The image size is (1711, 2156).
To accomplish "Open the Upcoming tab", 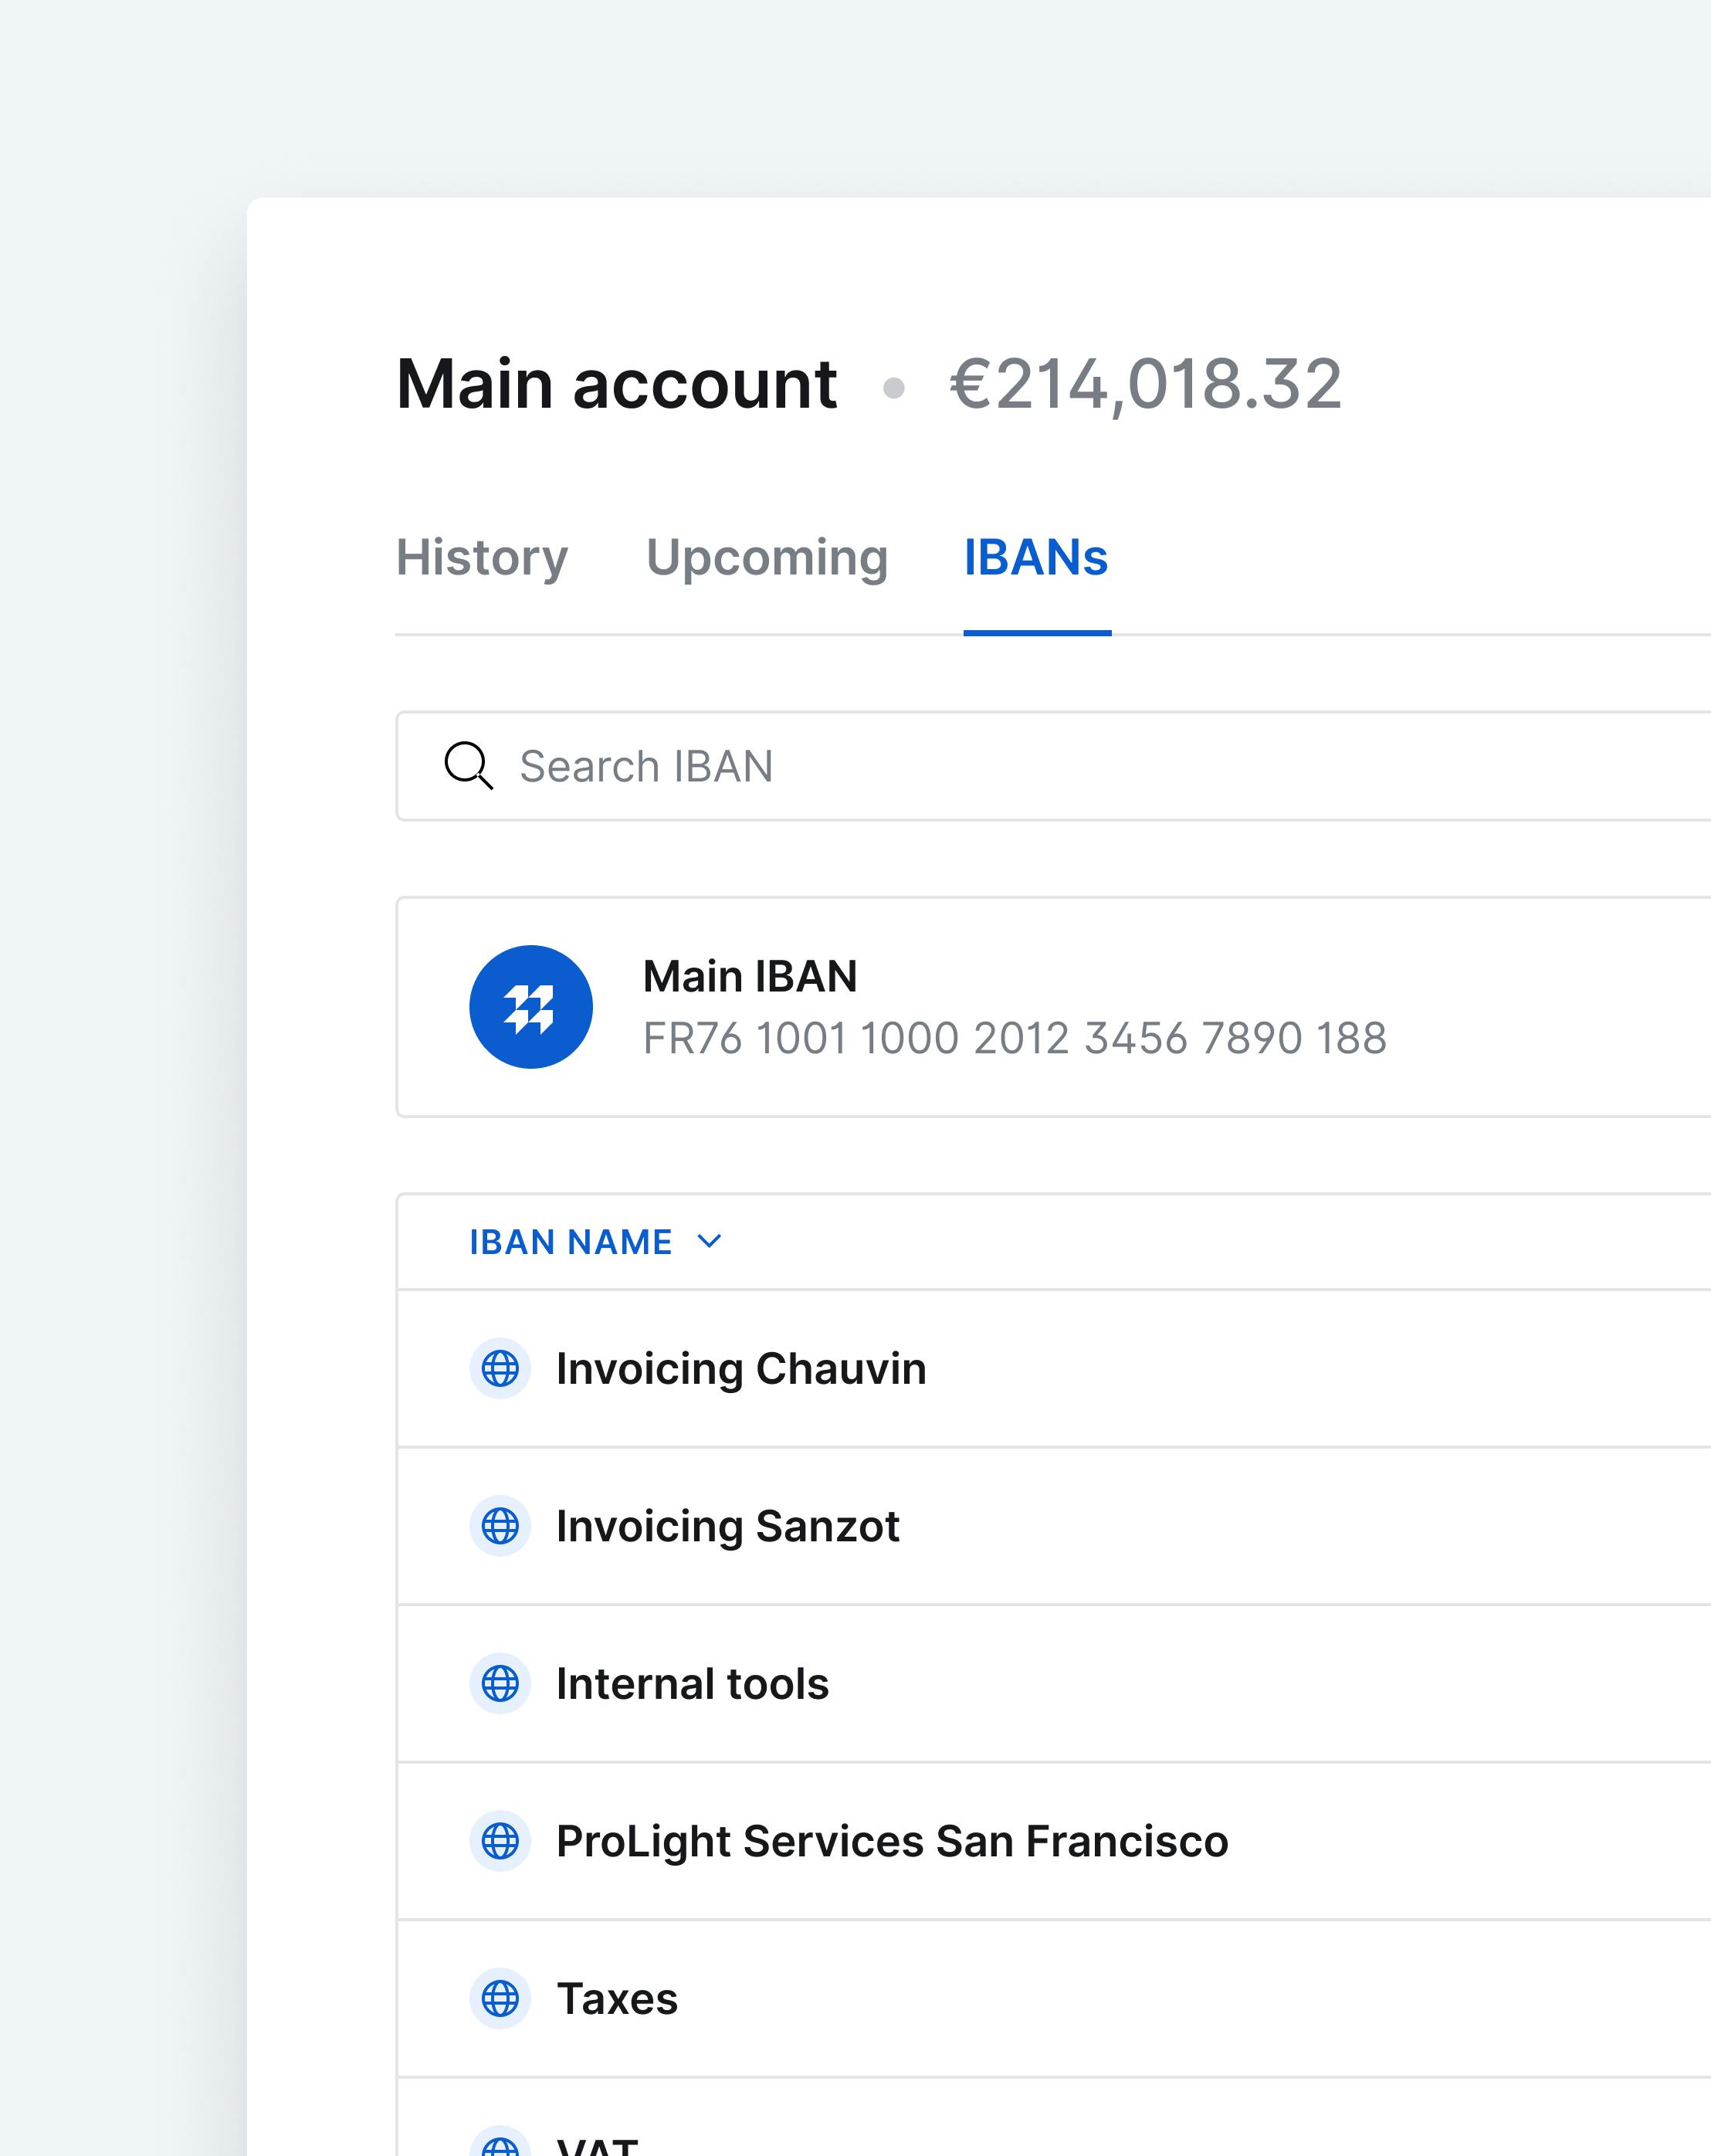I will (x=767, y=557).
